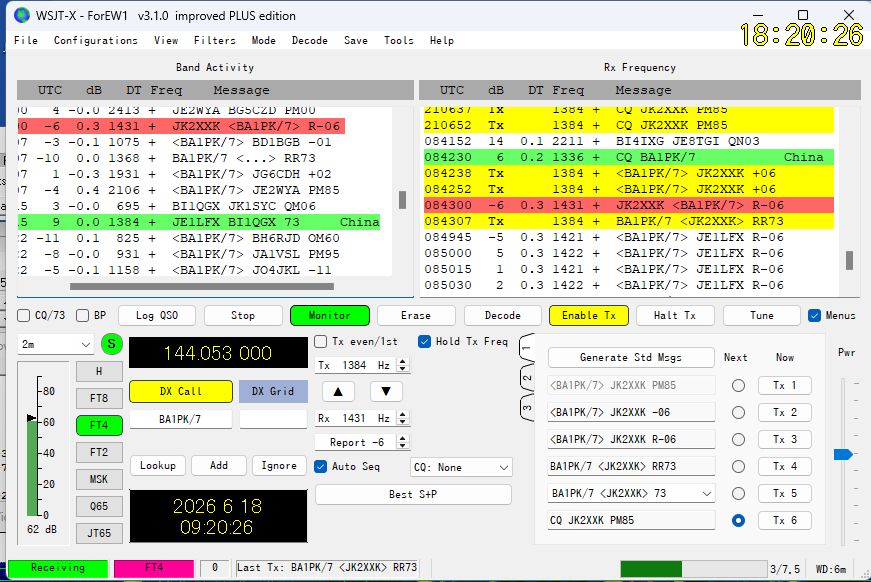Click Generate Std Msgs button
The width and height of the screenshot is (871, 582).
[631, 358]
